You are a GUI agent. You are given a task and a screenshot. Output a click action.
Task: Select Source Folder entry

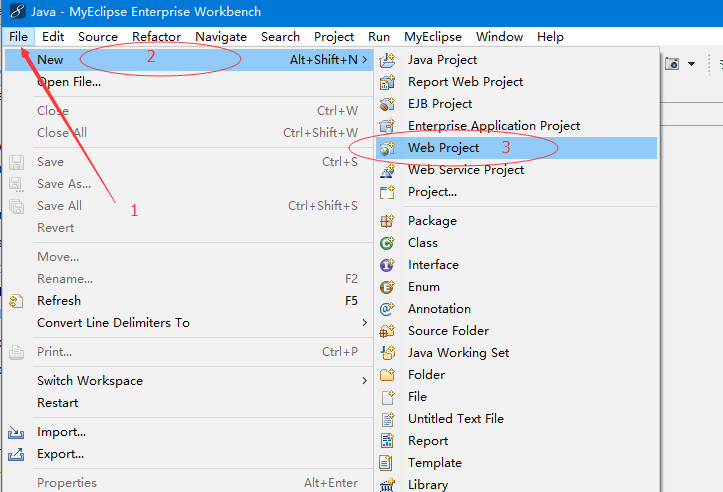(x=516, y=331)
